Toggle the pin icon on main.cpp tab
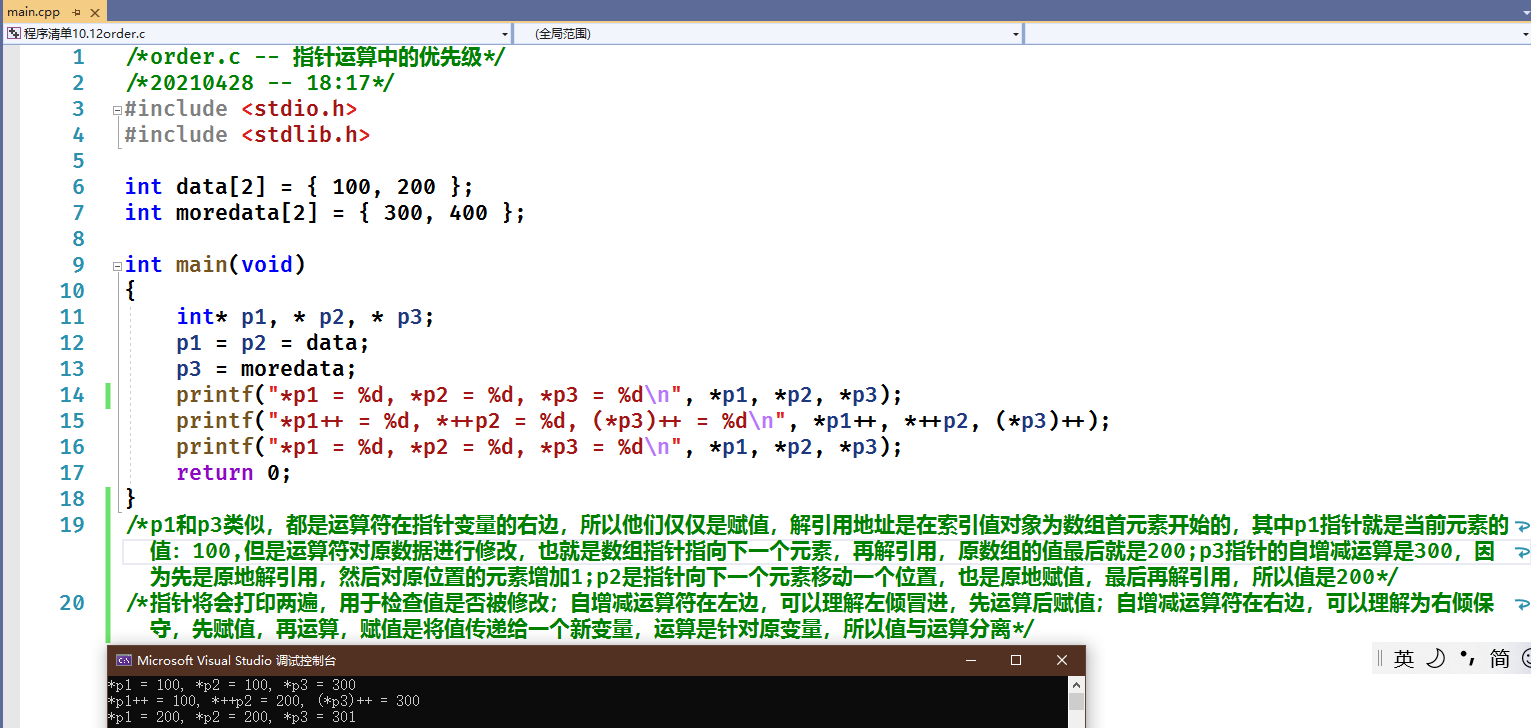Image resolution: width=1531 pixels, height=728 pixels. tap(76, 12)
